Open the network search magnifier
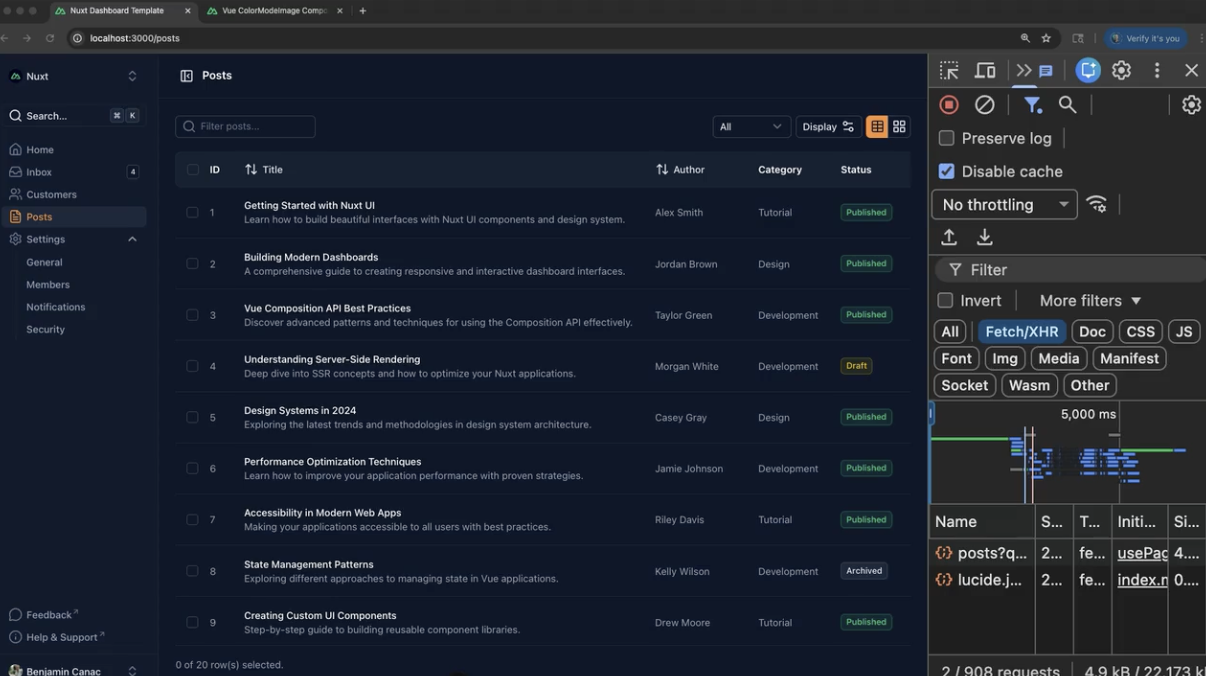 click(x=1068, y=104)
